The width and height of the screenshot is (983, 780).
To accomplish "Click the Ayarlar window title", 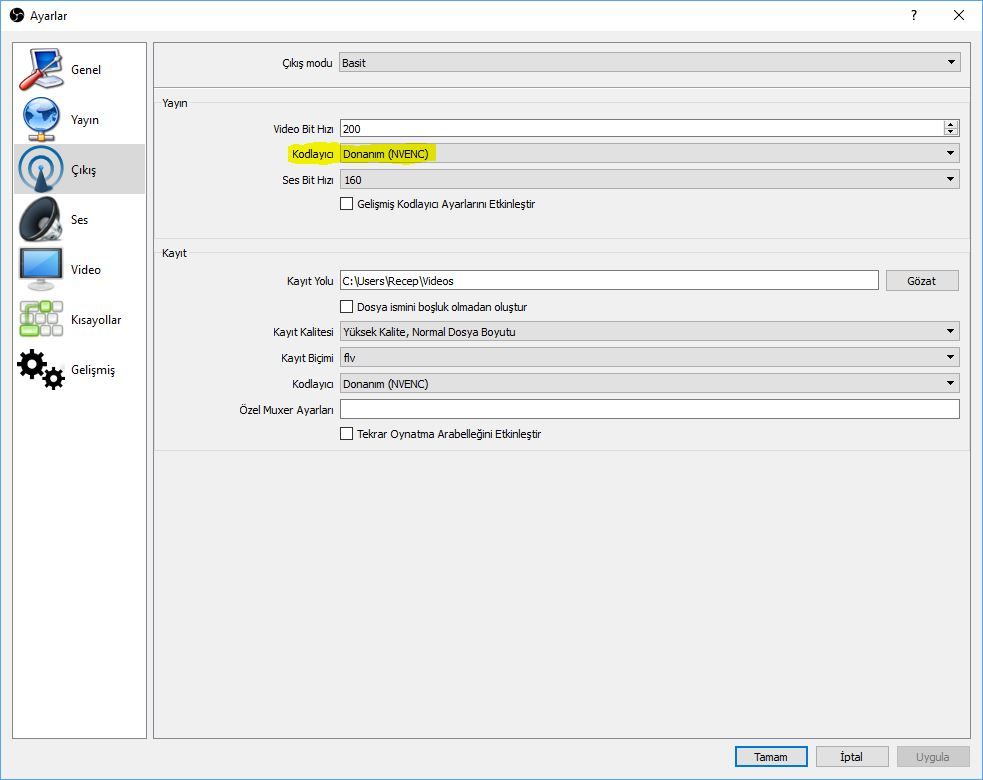I will point(48,16).
